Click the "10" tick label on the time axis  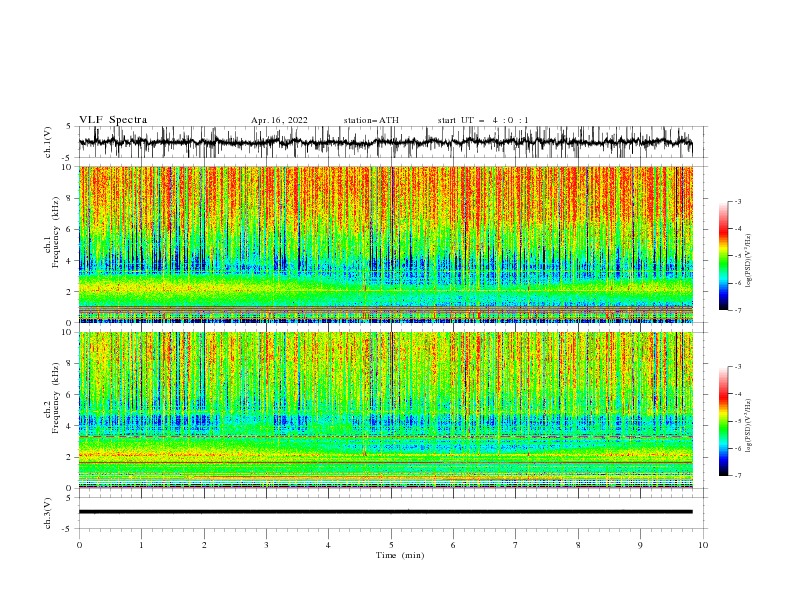703,545
